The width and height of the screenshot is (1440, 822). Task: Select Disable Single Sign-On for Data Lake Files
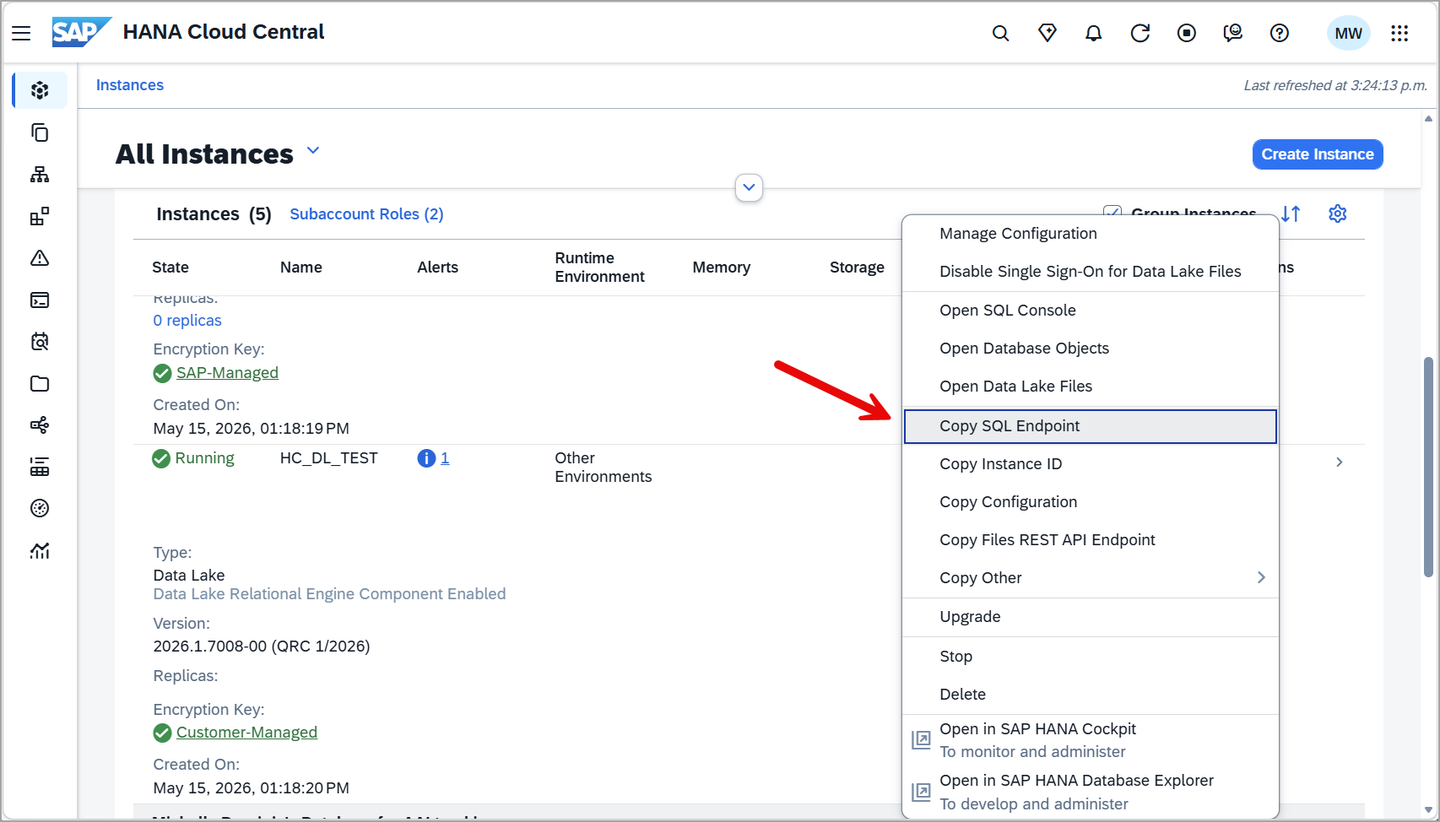click(x=1090, y=271)
